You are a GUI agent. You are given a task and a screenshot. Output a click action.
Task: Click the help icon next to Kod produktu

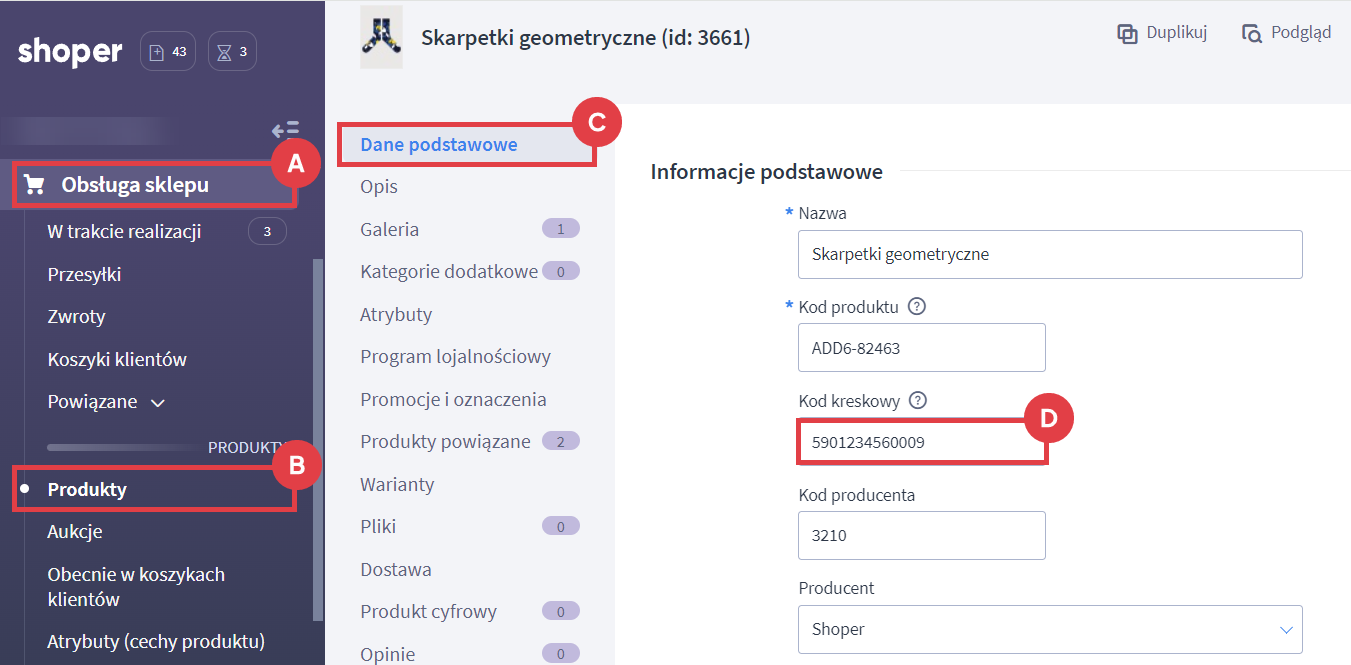point(917,306)
